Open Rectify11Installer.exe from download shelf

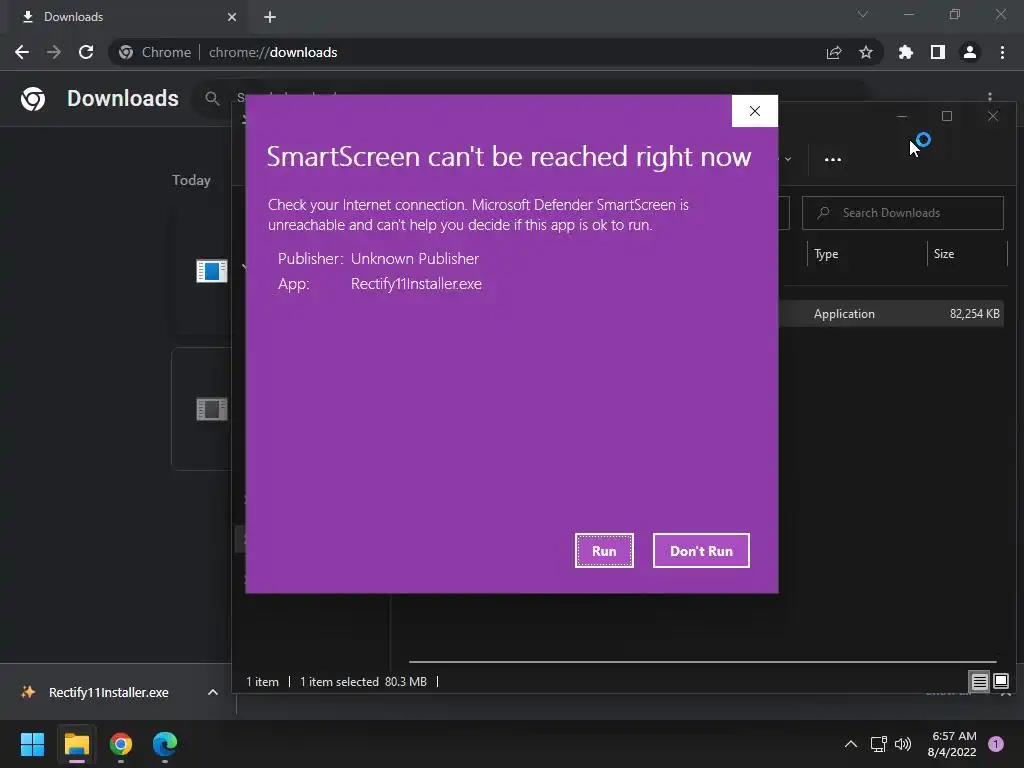[x=108, y=692]
